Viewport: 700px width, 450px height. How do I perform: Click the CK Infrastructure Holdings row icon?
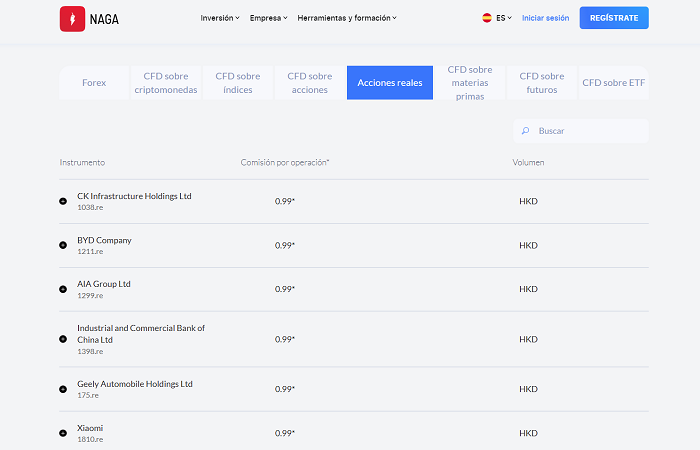click(x=63, y=201)
